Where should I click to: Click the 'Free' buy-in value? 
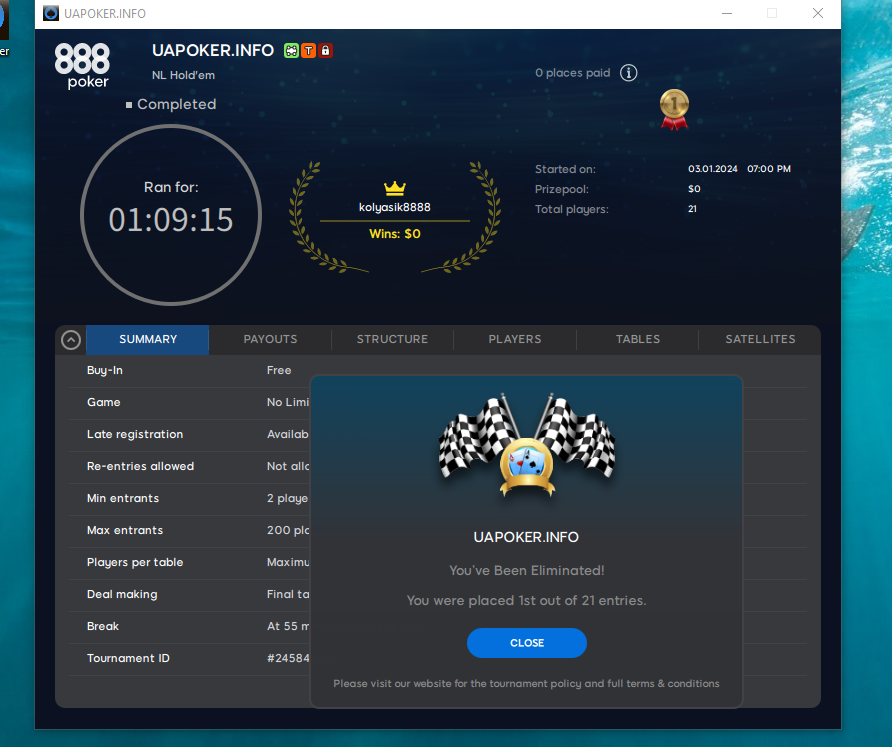(x=279, y=370)
